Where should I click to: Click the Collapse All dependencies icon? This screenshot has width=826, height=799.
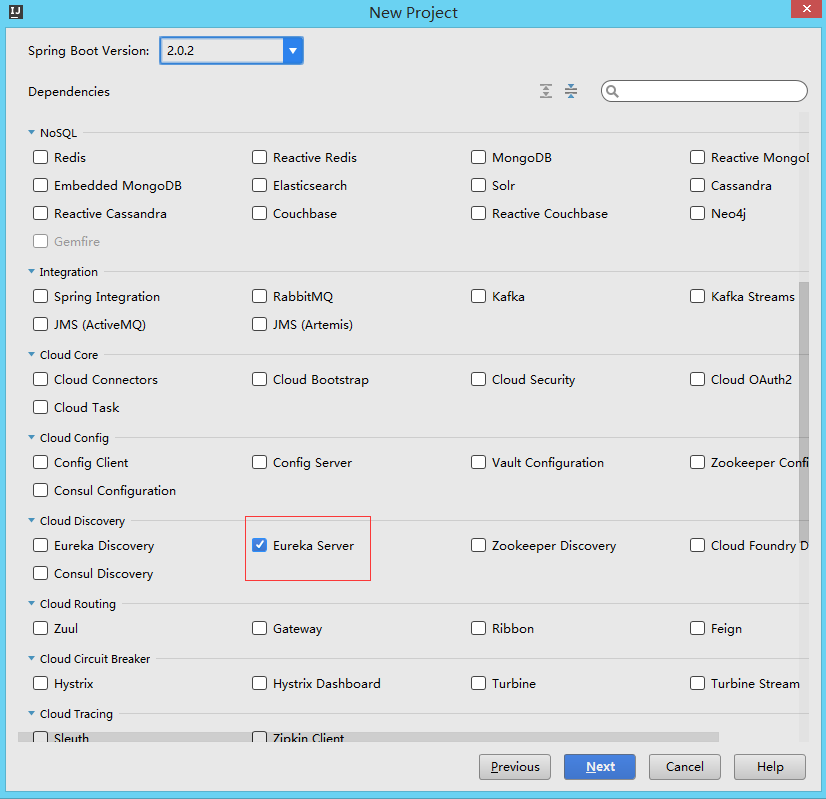pyautogui.click(x=571, y=91)
